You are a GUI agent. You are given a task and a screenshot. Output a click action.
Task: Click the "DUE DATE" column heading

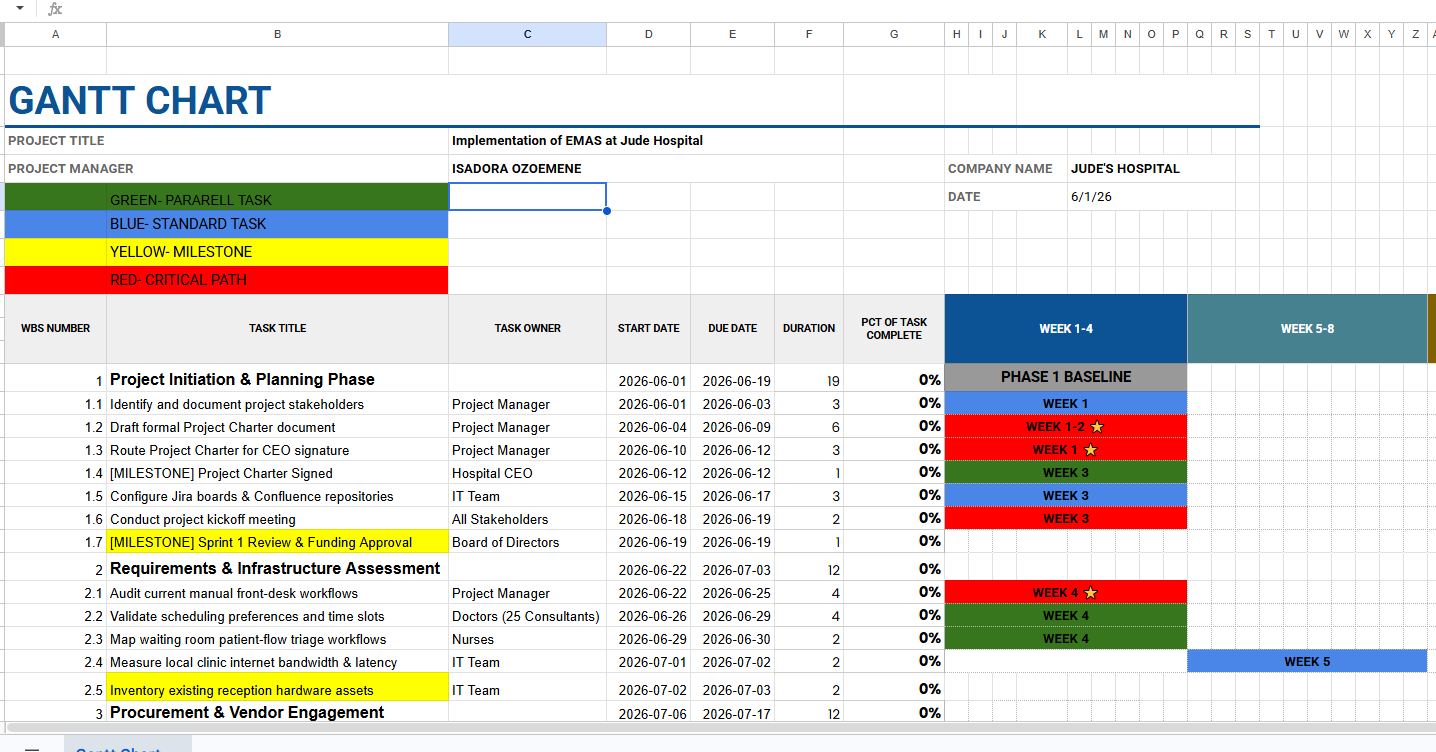[x=732, y=329]
